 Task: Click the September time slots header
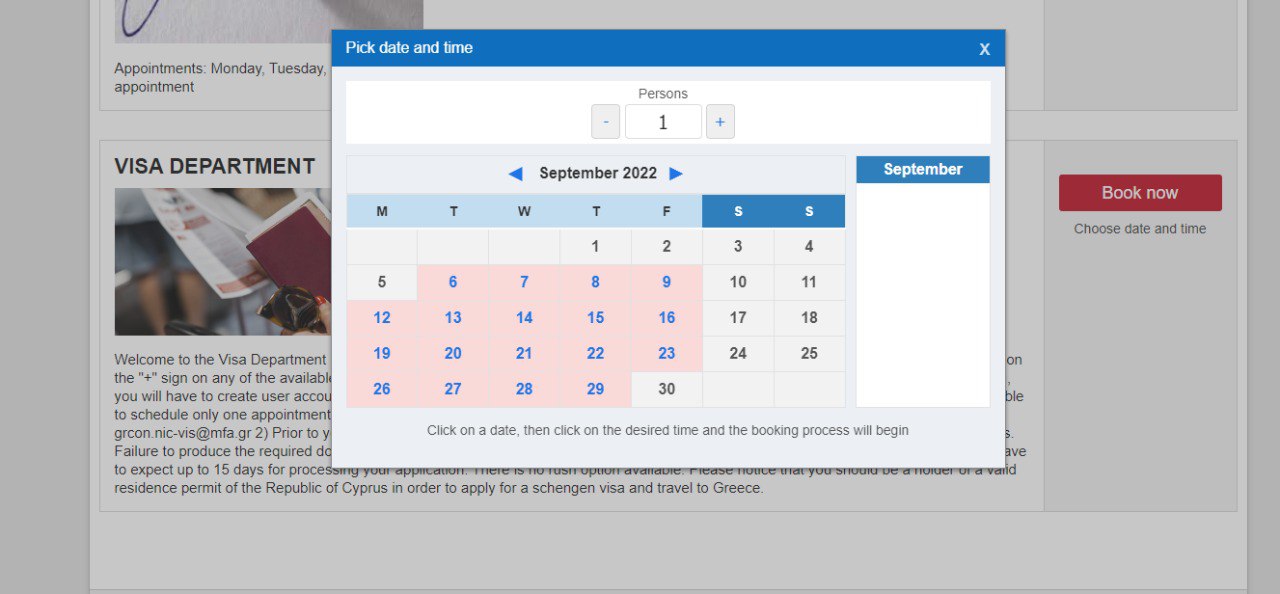tap(922, 169)
